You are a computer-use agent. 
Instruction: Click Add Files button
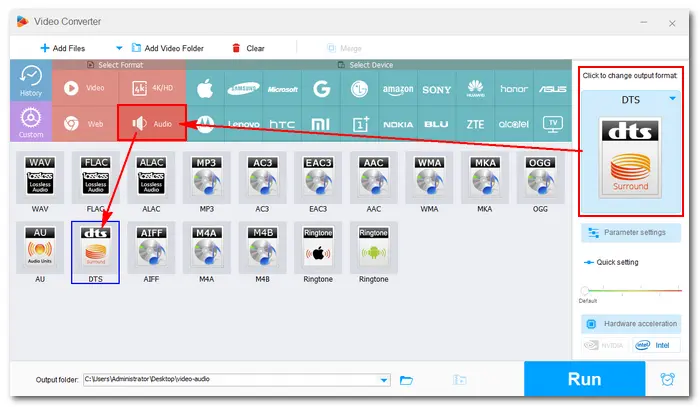pyautogui.click(x=62, y=48)
